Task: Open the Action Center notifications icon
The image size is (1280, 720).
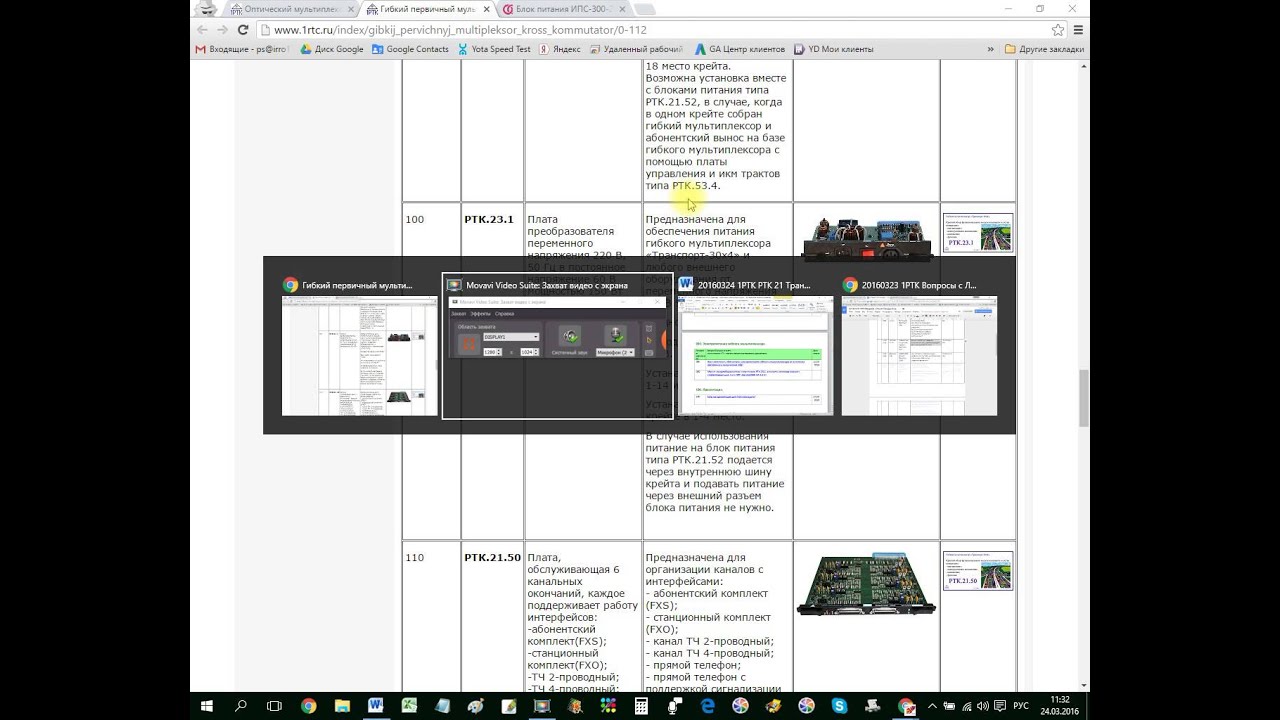Action: pos(1000,706)
